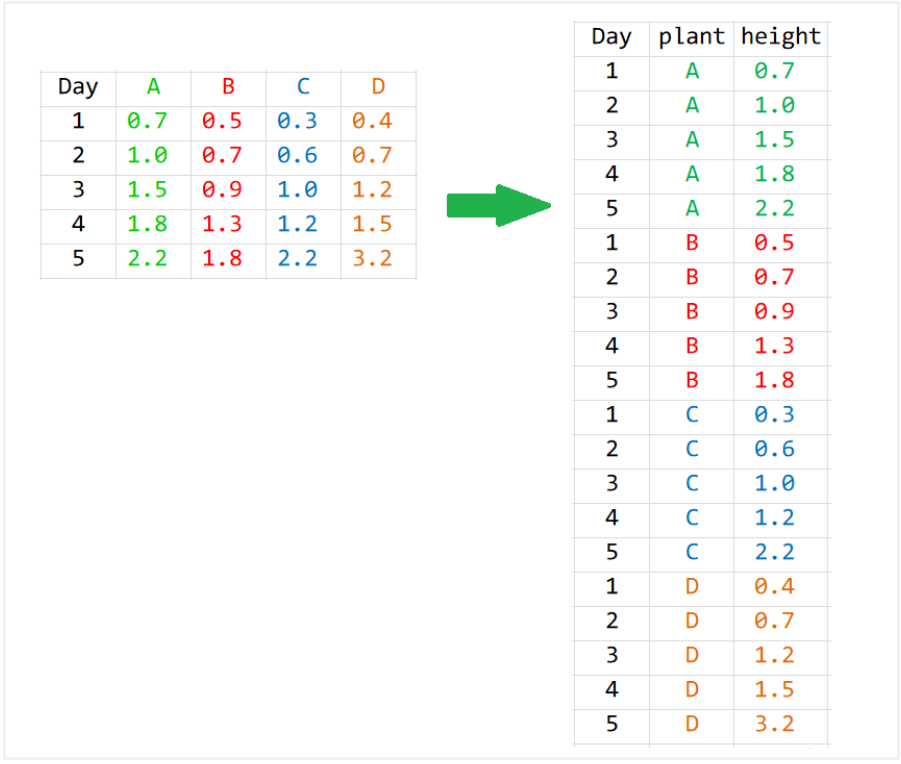Select plant B cell for day 1, right table
This screenshot has height=764, width=901.
tap(692, 243)
